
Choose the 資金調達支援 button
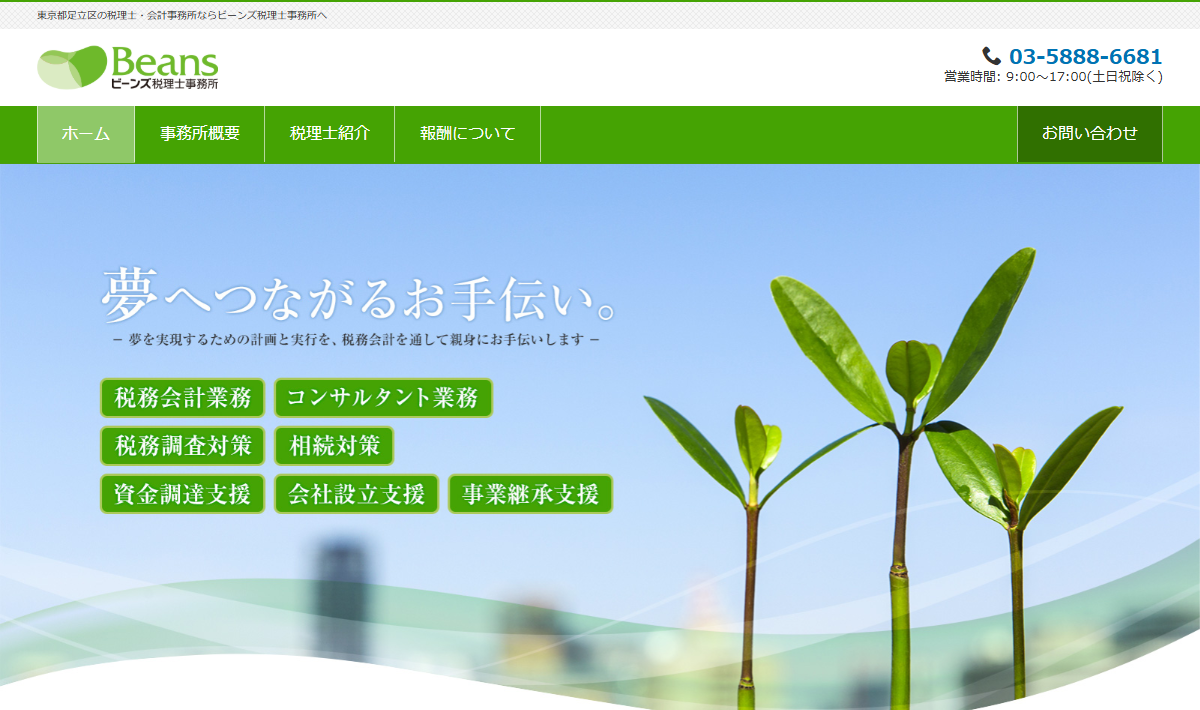pyautogui.click(x=182, y=494)
